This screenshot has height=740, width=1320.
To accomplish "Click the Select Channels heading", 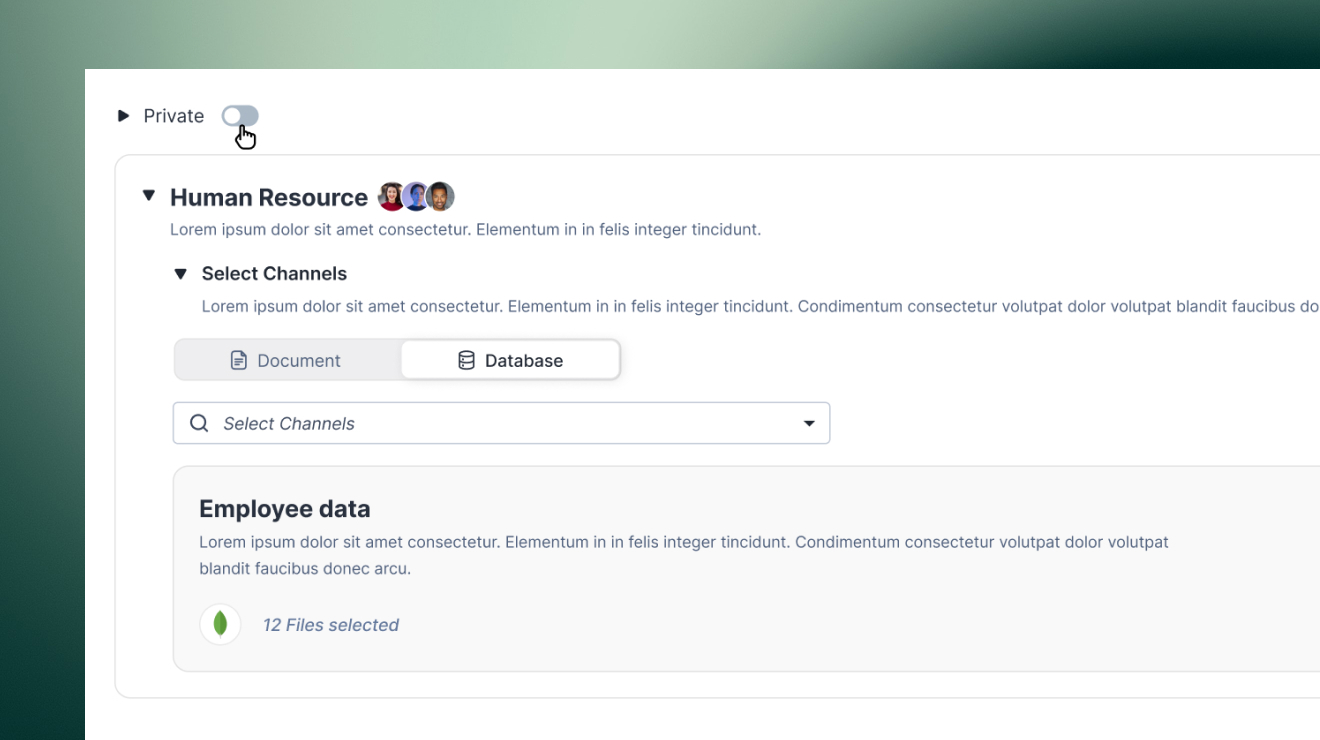I will pyautogui.click(x=274, y=274).
